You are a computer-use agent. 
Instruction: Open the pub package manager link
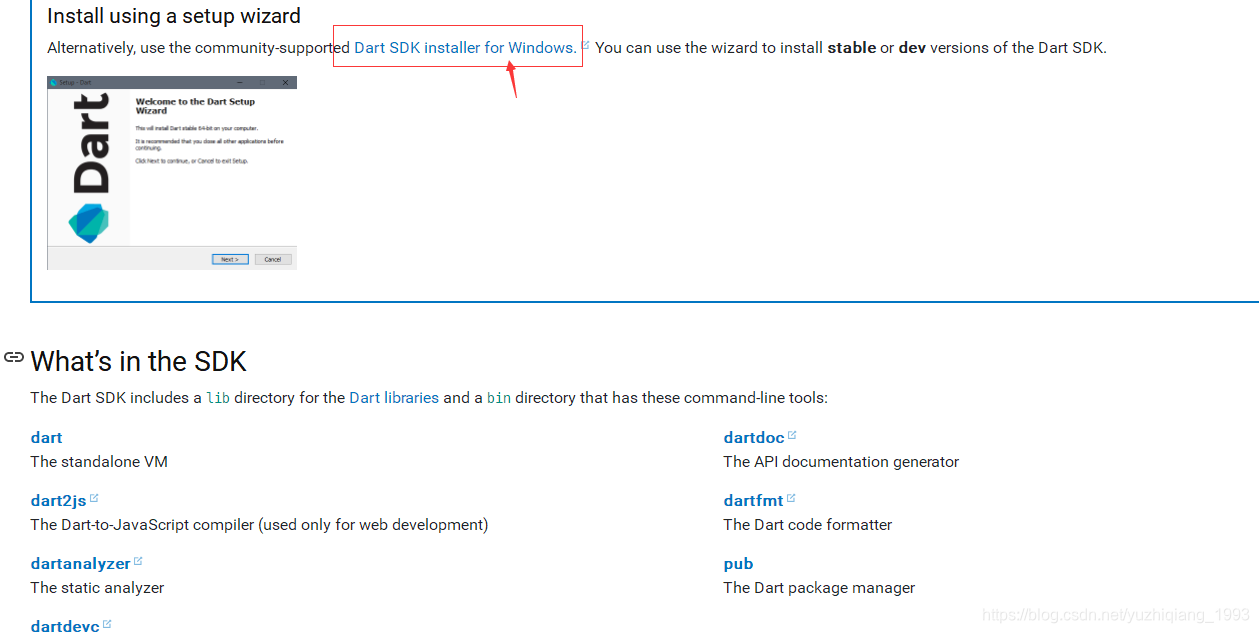click(x=738, y=564)
